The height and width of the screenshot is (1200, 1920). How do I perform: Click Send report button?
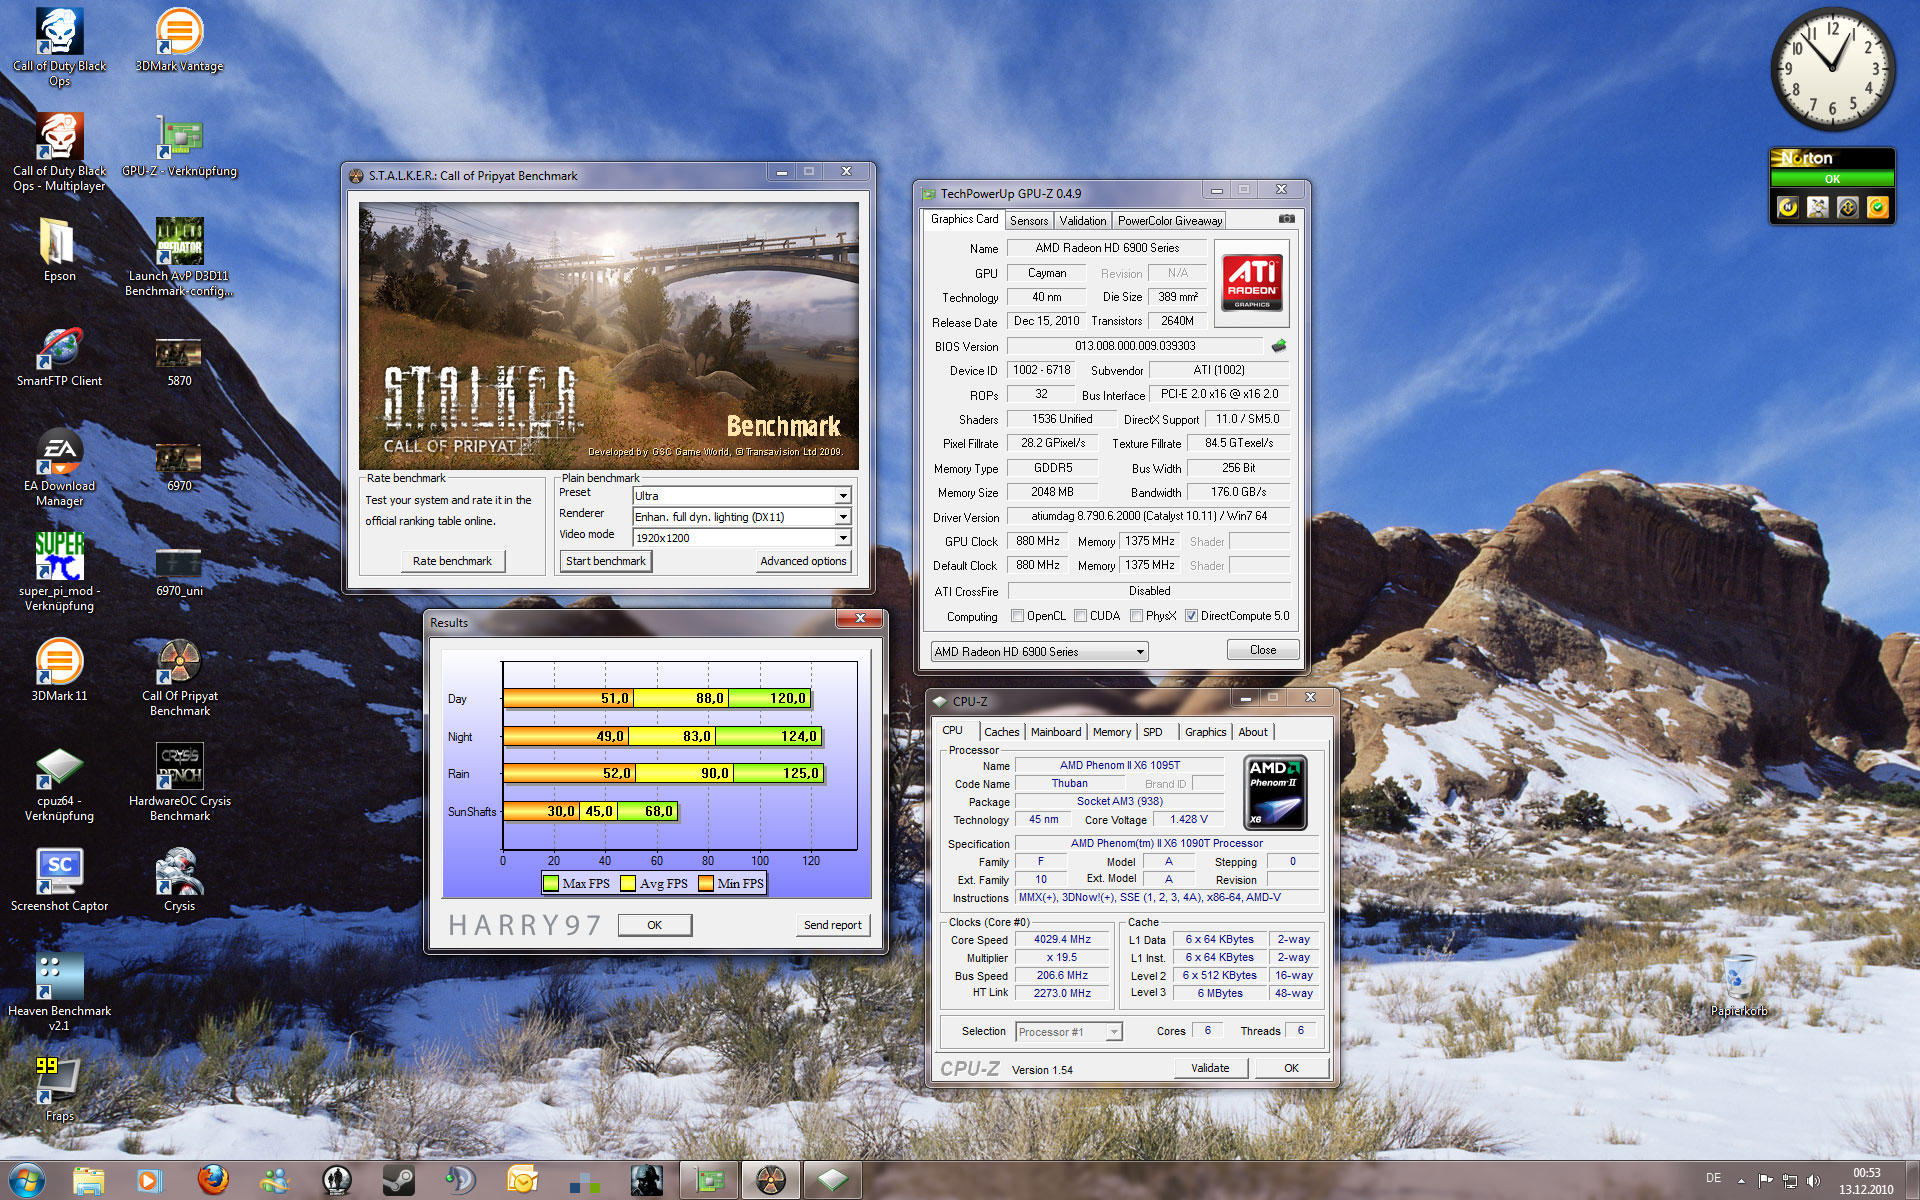pos(832,925)
